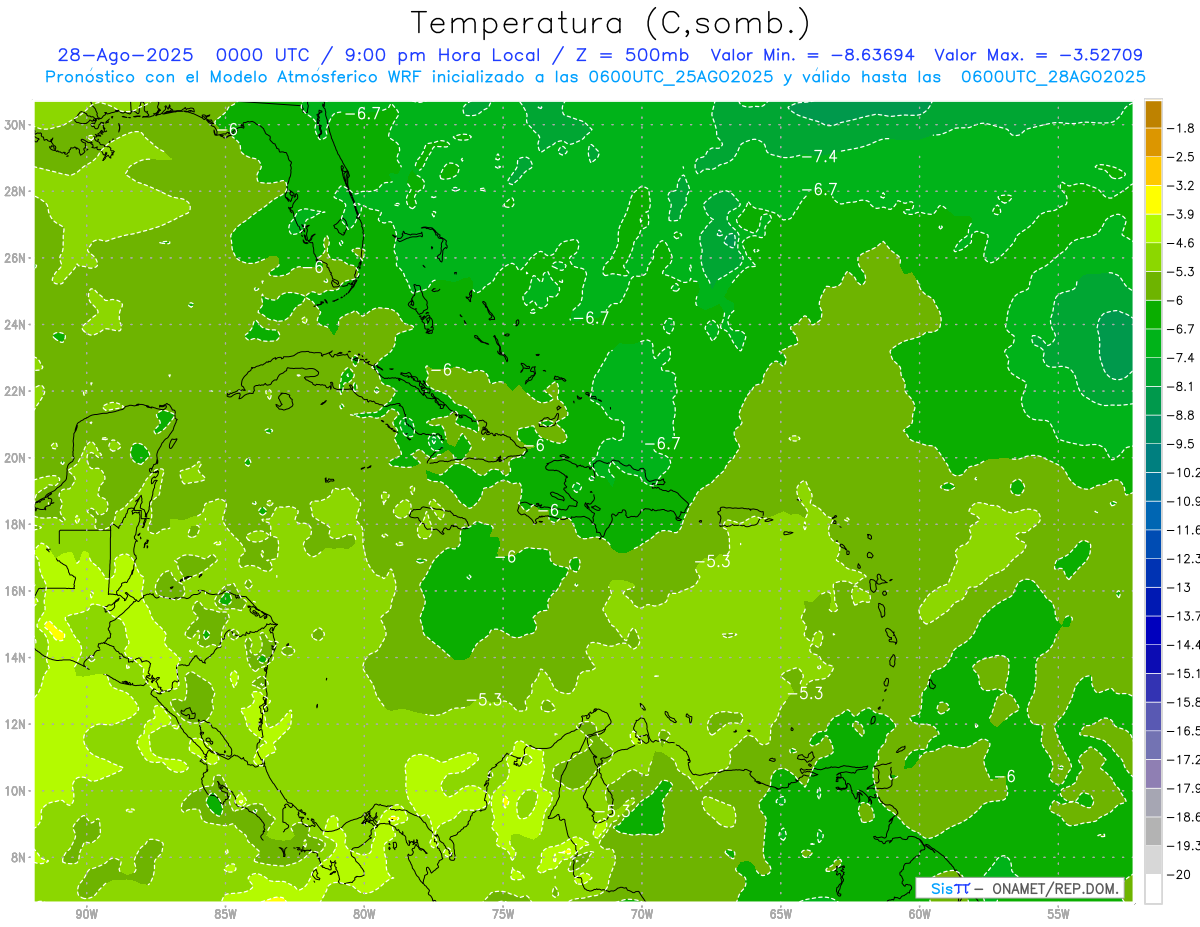Click the '0600UTC_25AGO2025' initialization timestamp

point(680,77)
